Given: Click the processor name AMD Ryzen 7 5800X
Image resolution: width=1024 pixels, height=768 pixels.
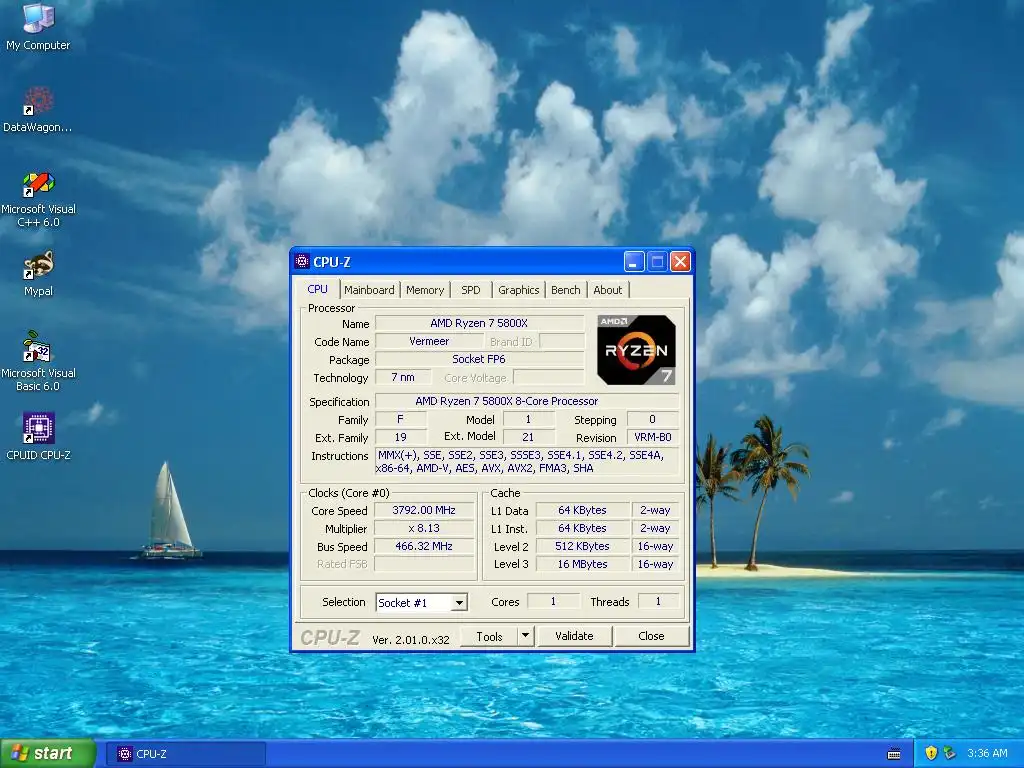Looking at the screenshot, I should click(479, 323).
